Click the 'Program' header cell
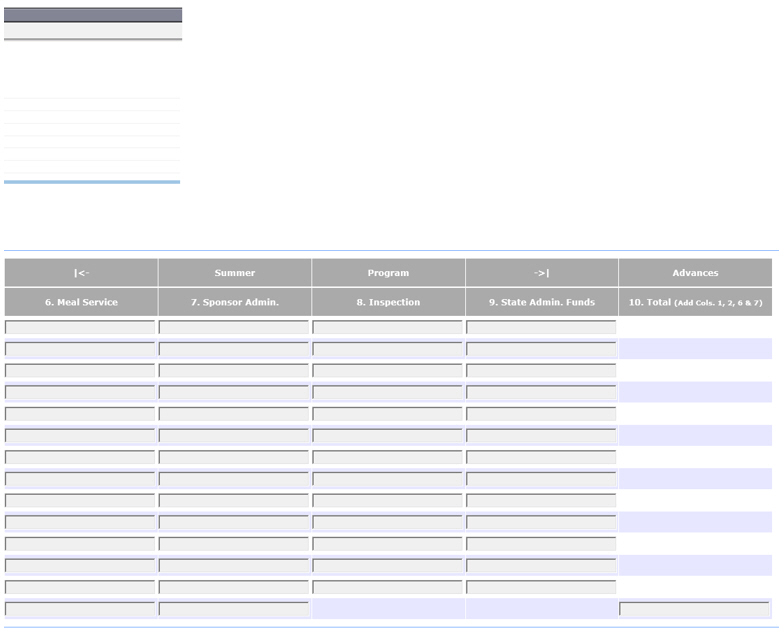 [388, 272]
